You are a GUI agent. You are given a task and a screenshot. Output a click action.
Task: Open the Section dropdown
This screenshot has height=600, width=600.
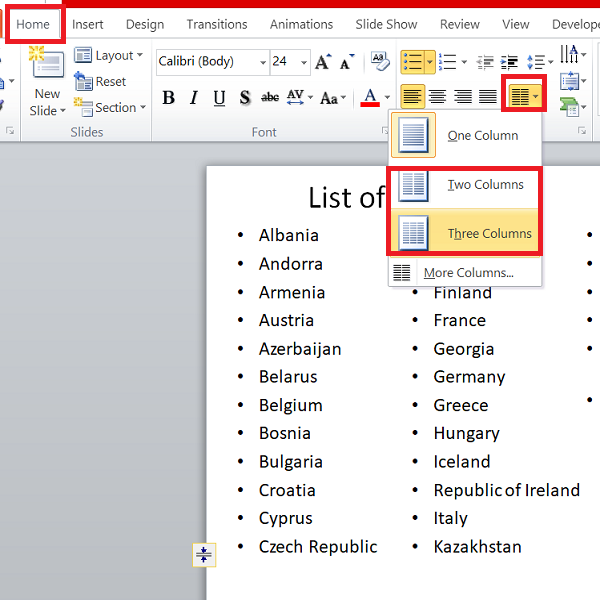click(x=110, y=108)
